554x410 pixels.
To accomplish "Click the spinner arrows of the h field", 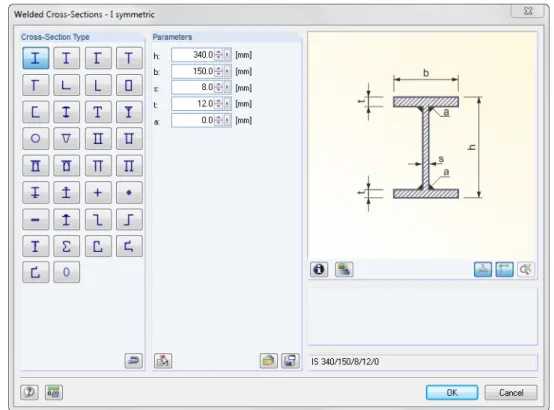I will pyautogui.click(x=219, y=55).
